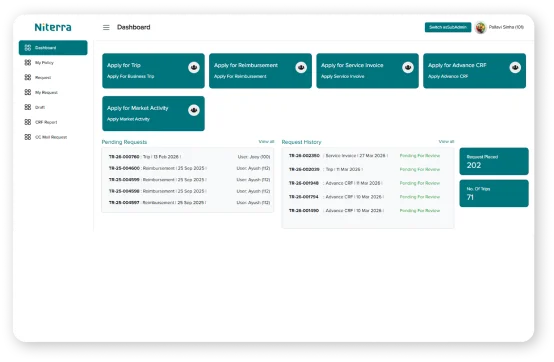Screen dimensions: 554x362
Task: Click the round icon on Apply for Advance CRF card
Action: (515, 67)
